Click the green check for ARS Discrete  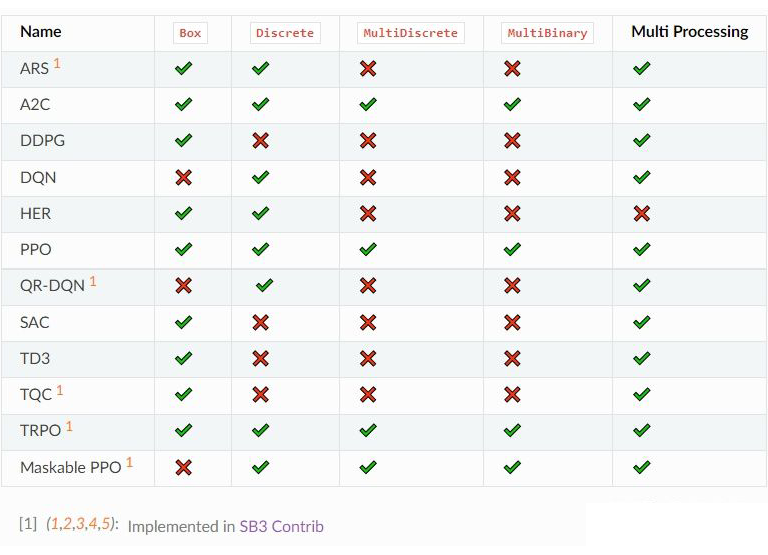tap(261, 68)
